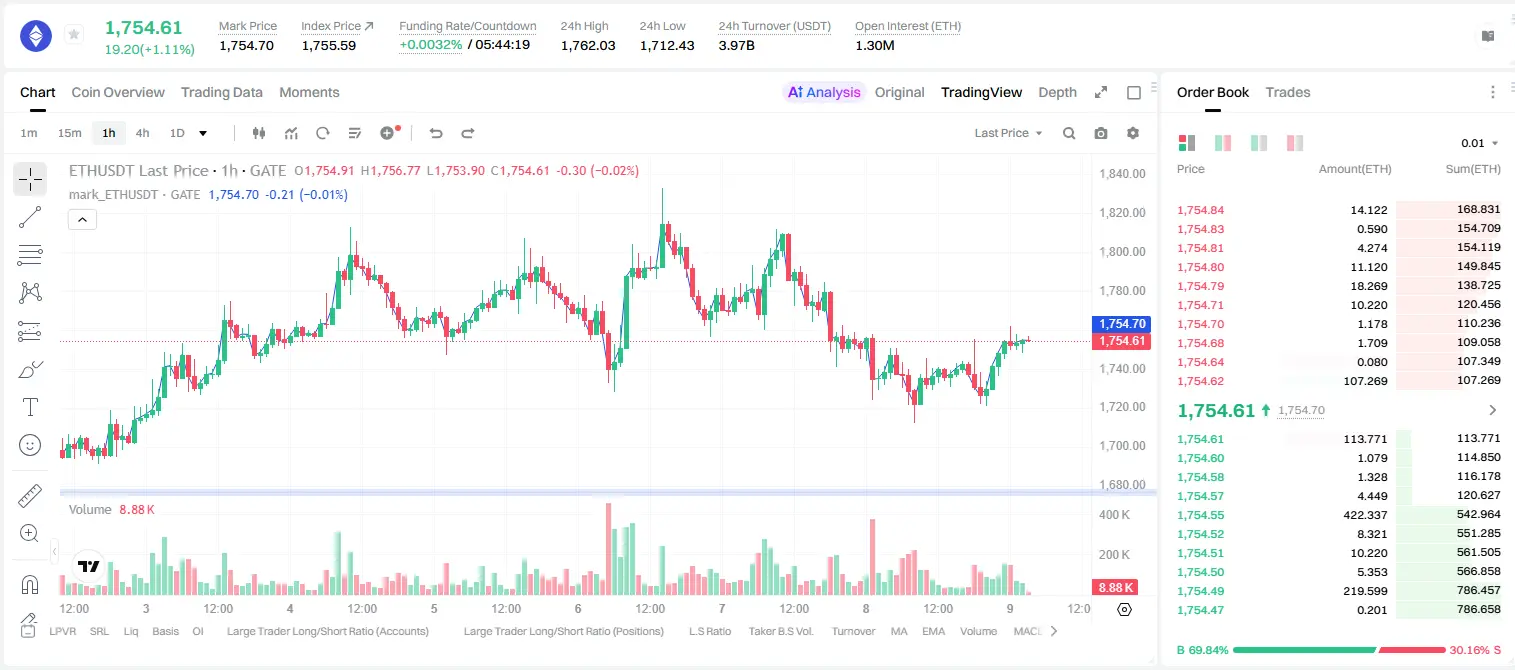The image size is (1515, 670).
Task: Take a chart snapshot with camera icon
Action: click(x=1101, y=133)
